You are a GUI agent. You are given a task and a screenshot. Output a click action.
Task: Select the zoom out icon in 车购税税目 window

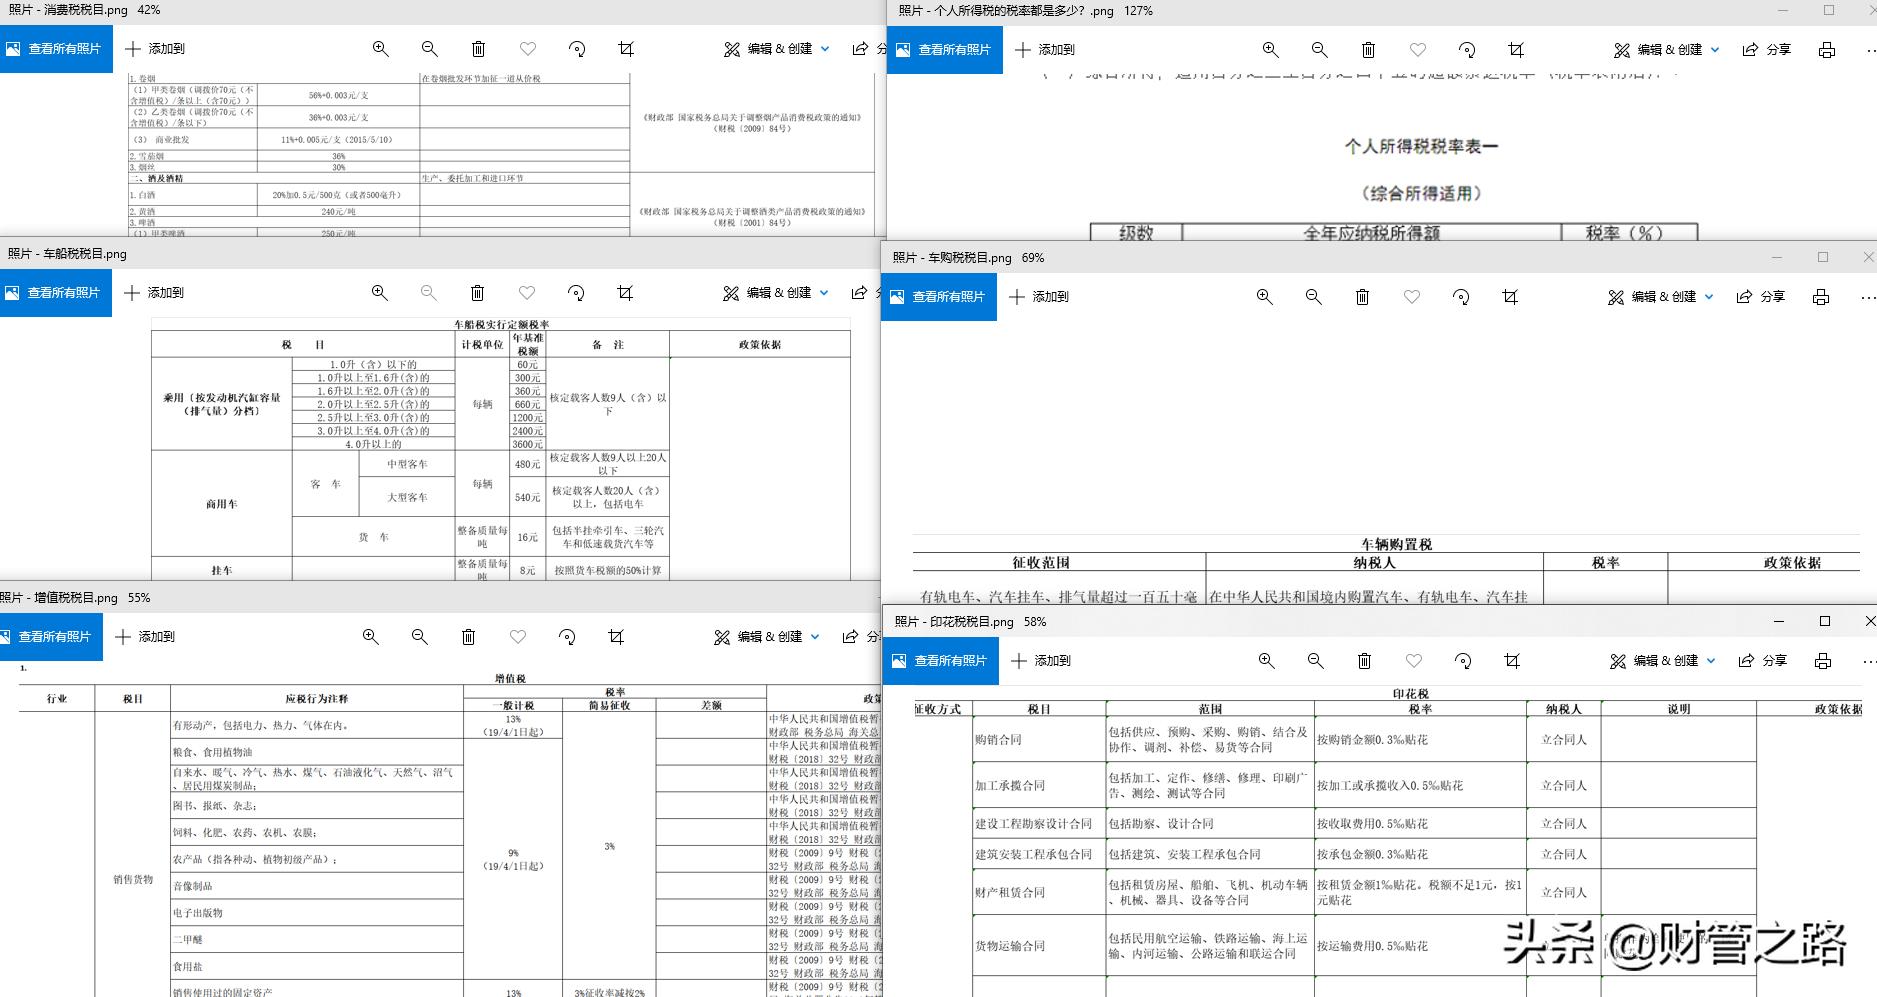(1313, 296)
